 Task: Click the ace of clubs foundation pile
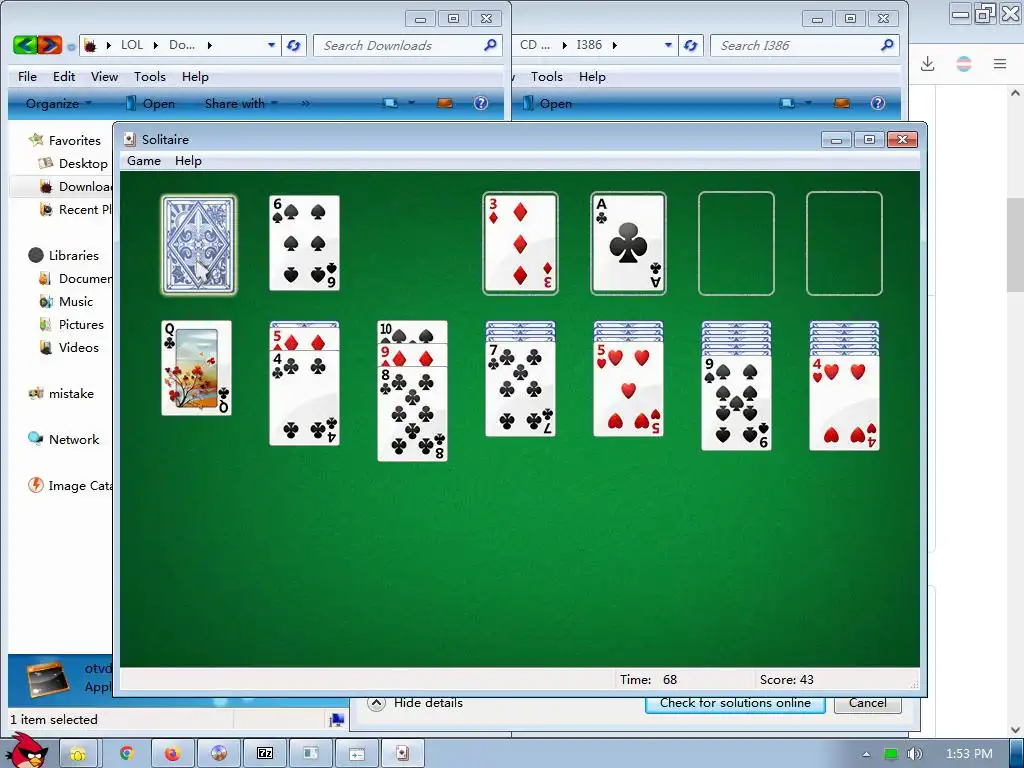(x=628, y=243)
